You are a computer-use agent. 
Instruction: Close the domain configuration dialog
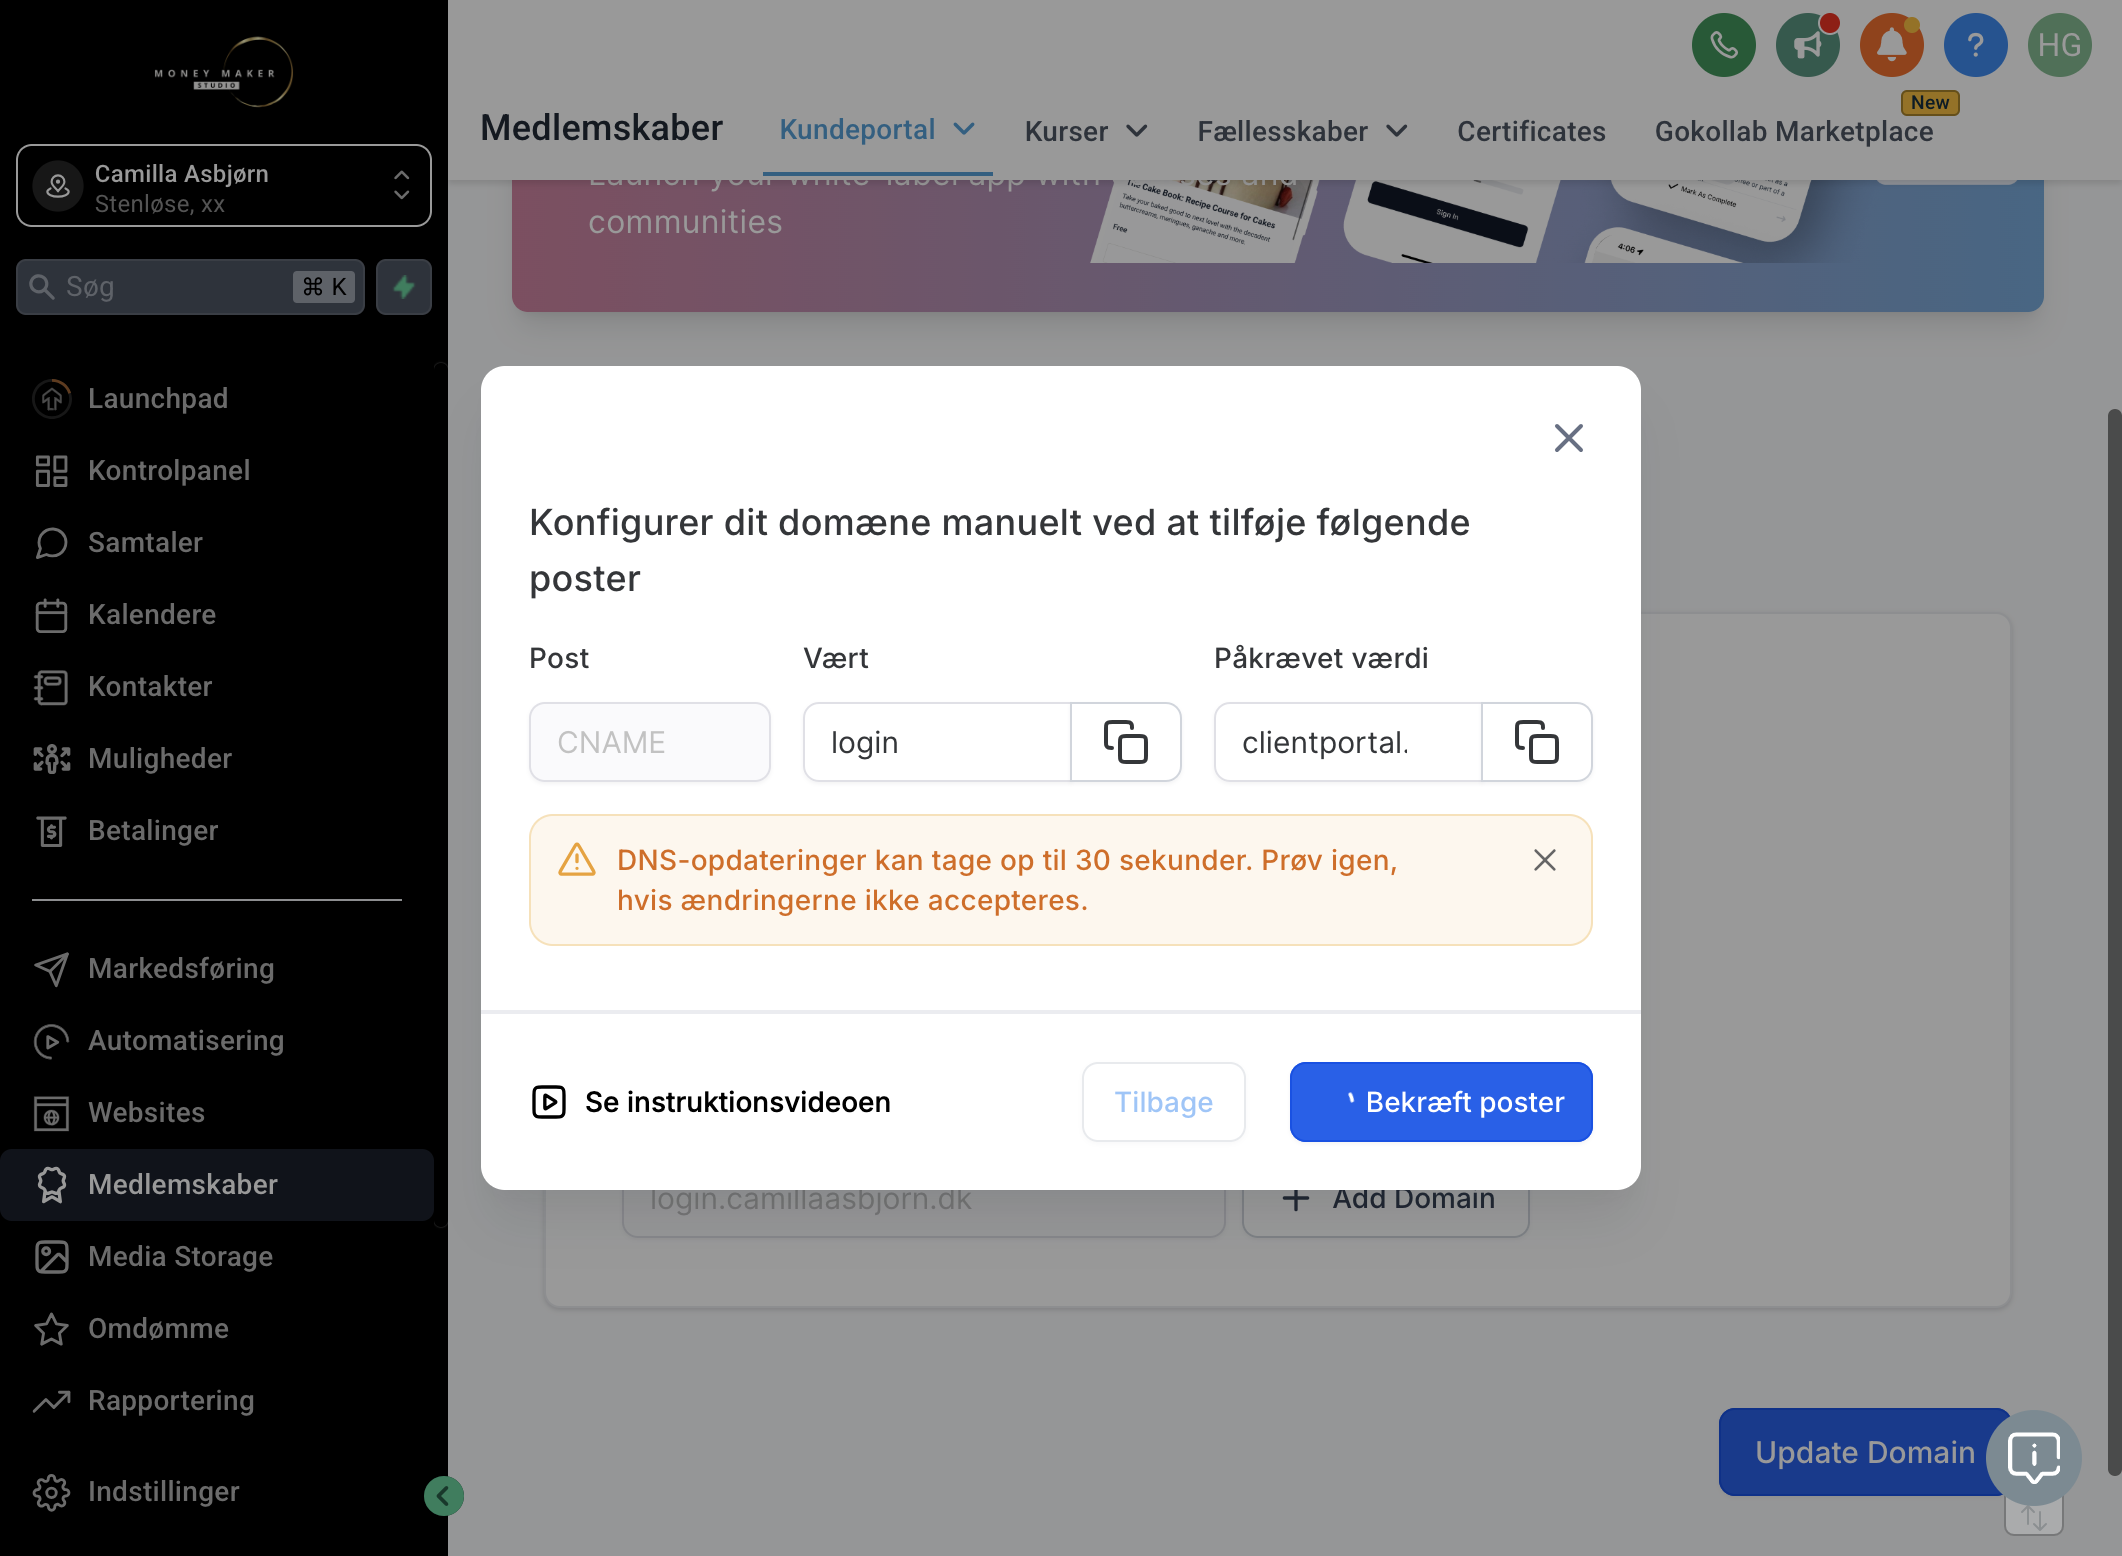pos(1568,438)
